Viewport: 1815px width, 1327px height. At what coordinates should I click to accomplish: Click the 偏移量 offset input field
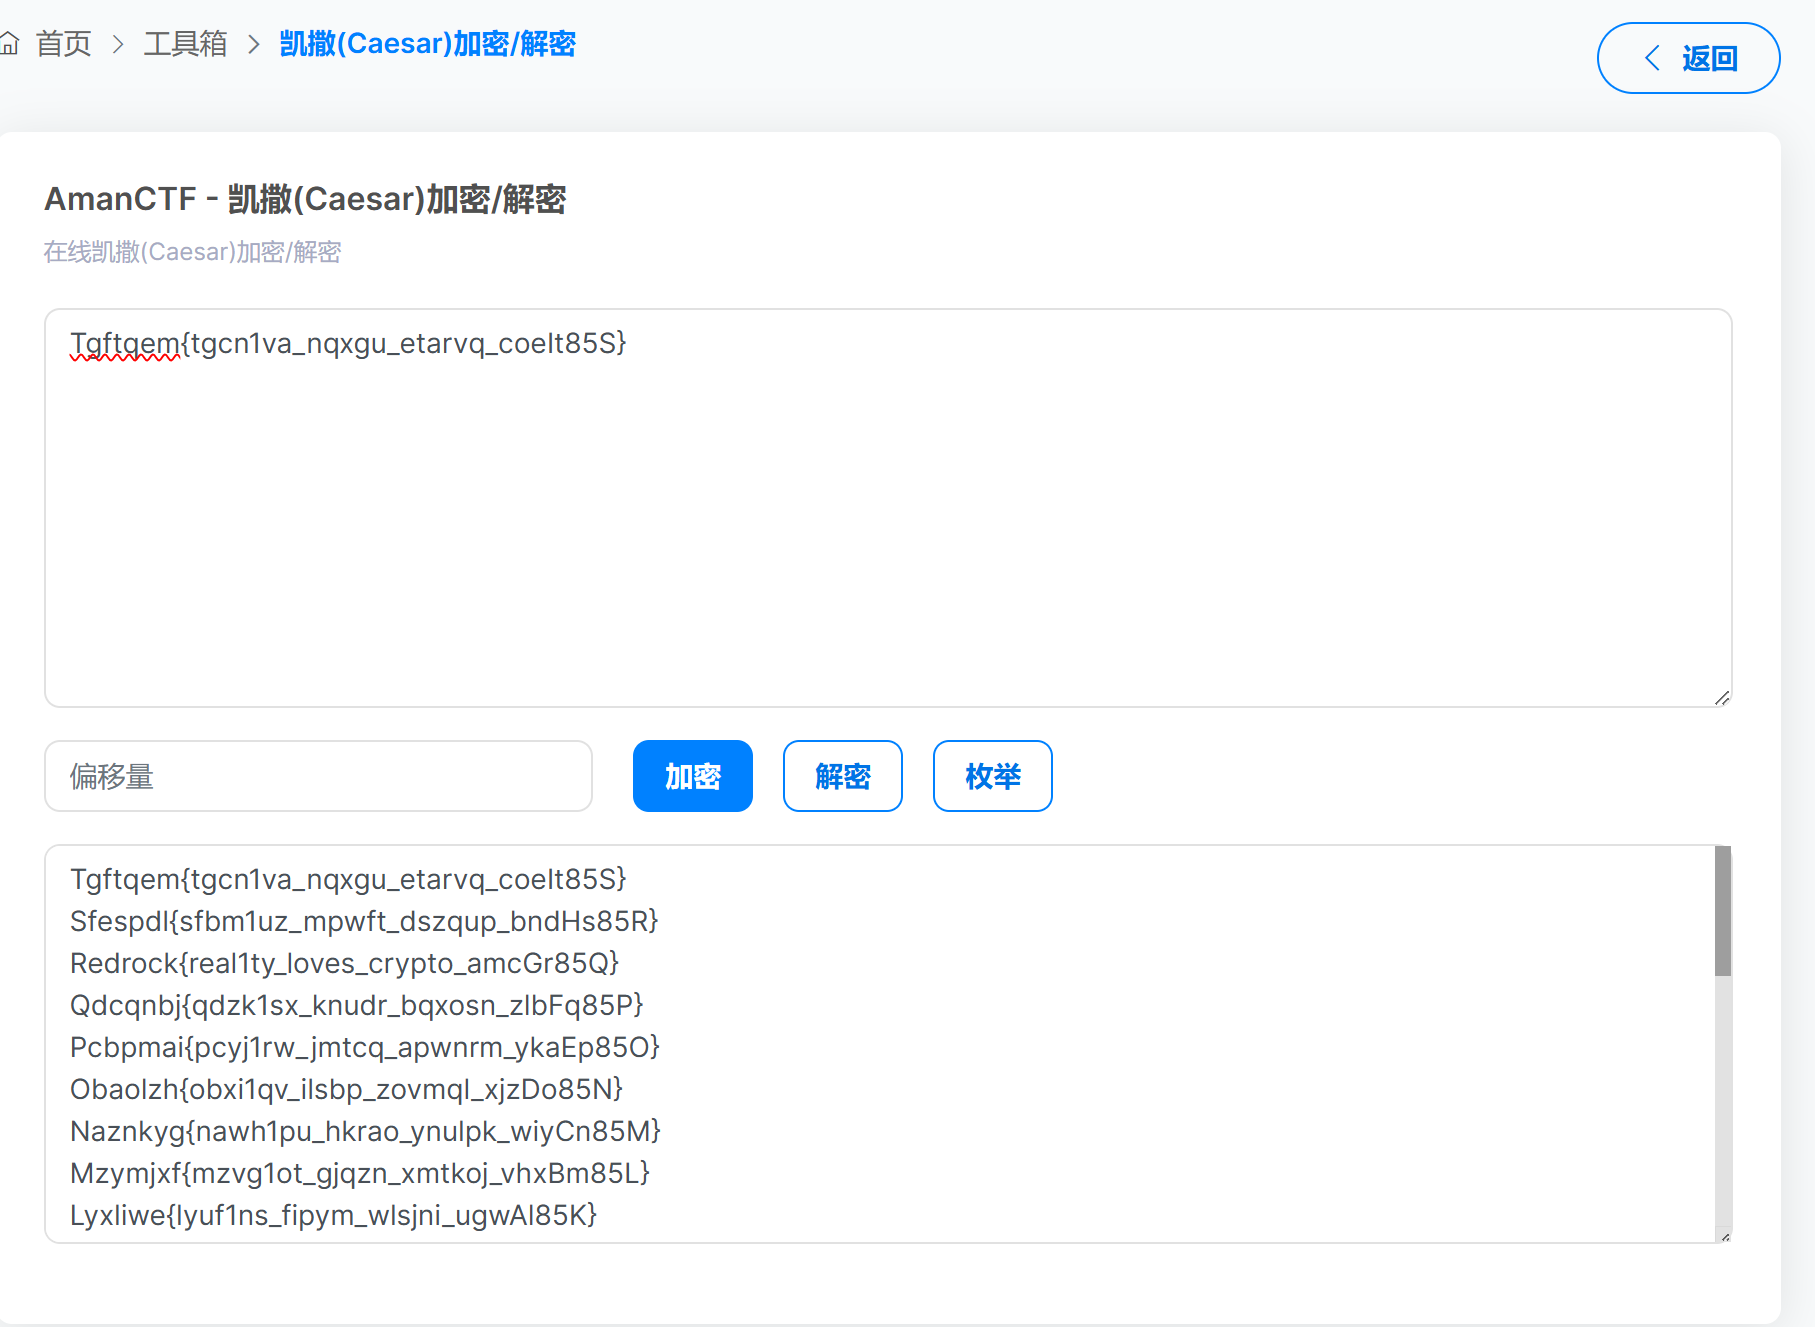coord(318,776)
